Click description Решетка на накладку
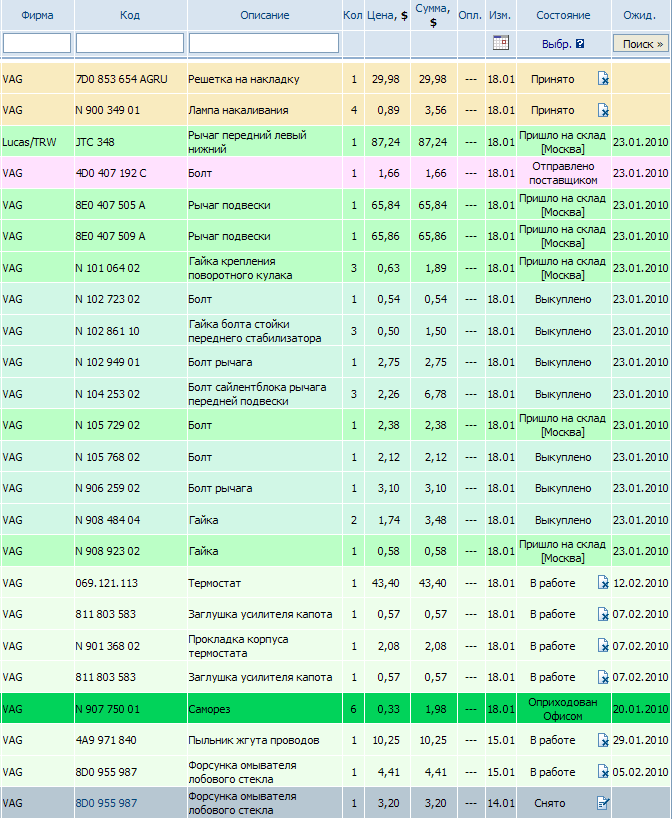This screenshot has width=672, height=819. click(244, 79)
